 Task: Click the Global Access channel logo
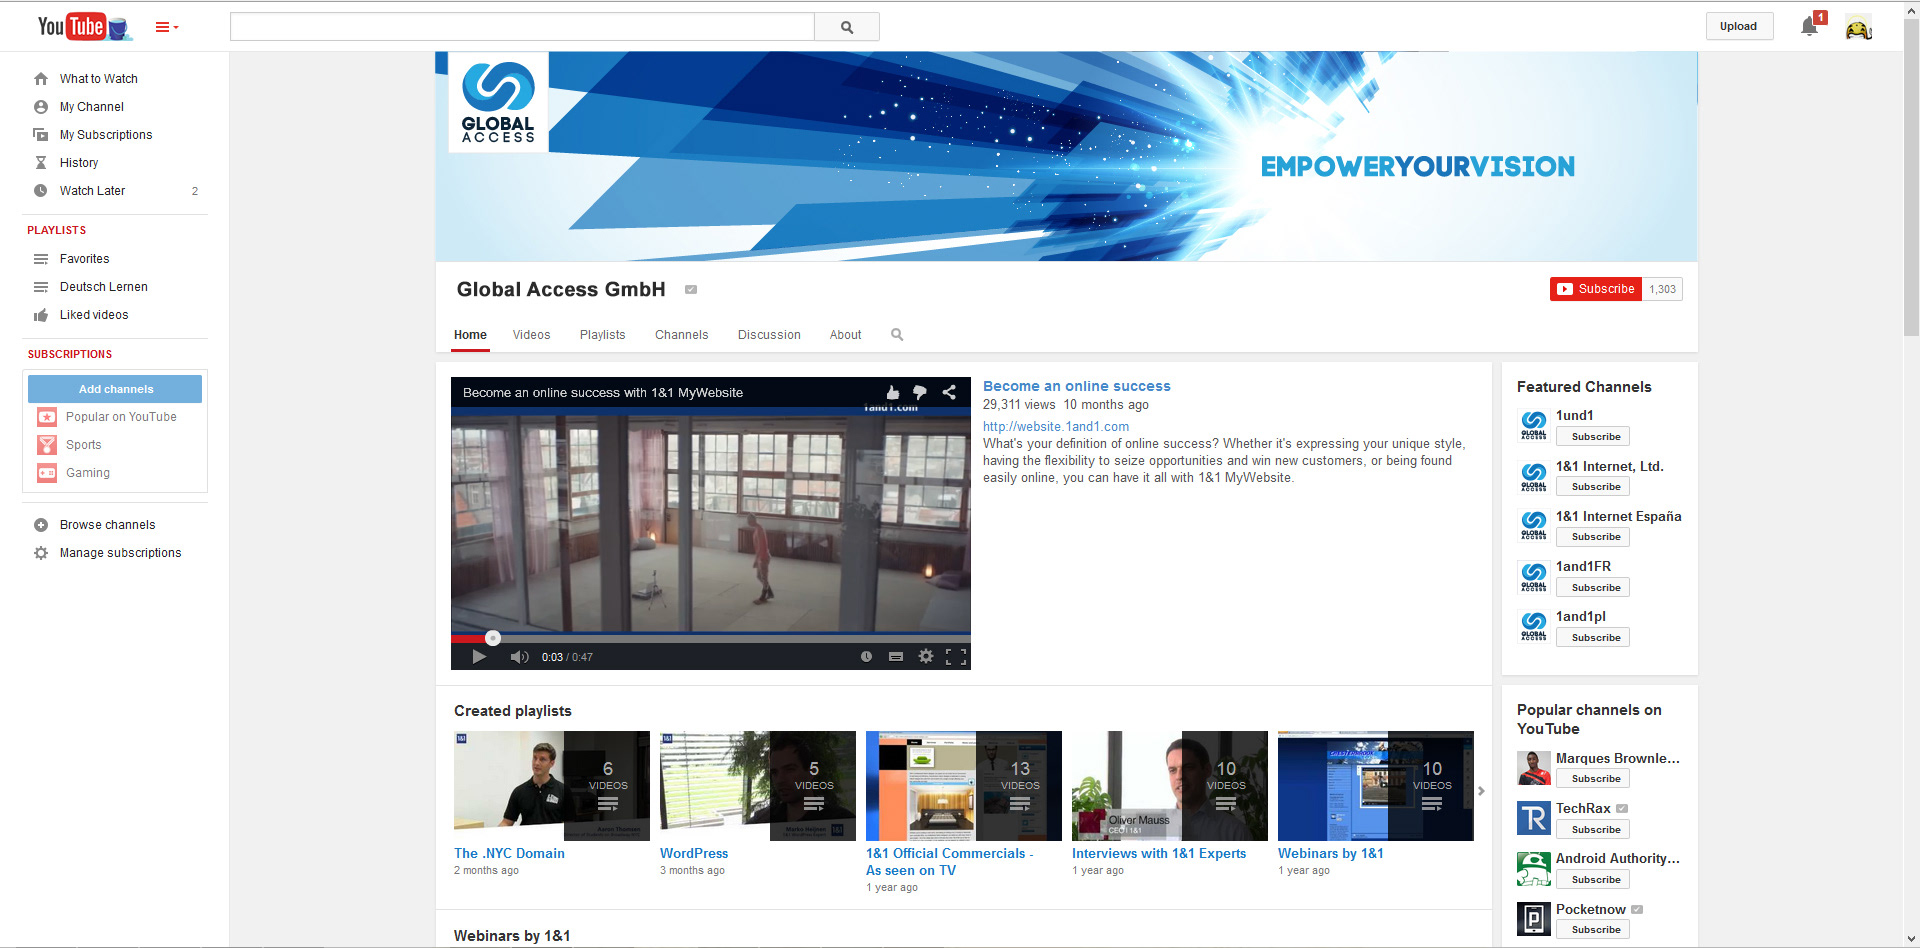498,102
